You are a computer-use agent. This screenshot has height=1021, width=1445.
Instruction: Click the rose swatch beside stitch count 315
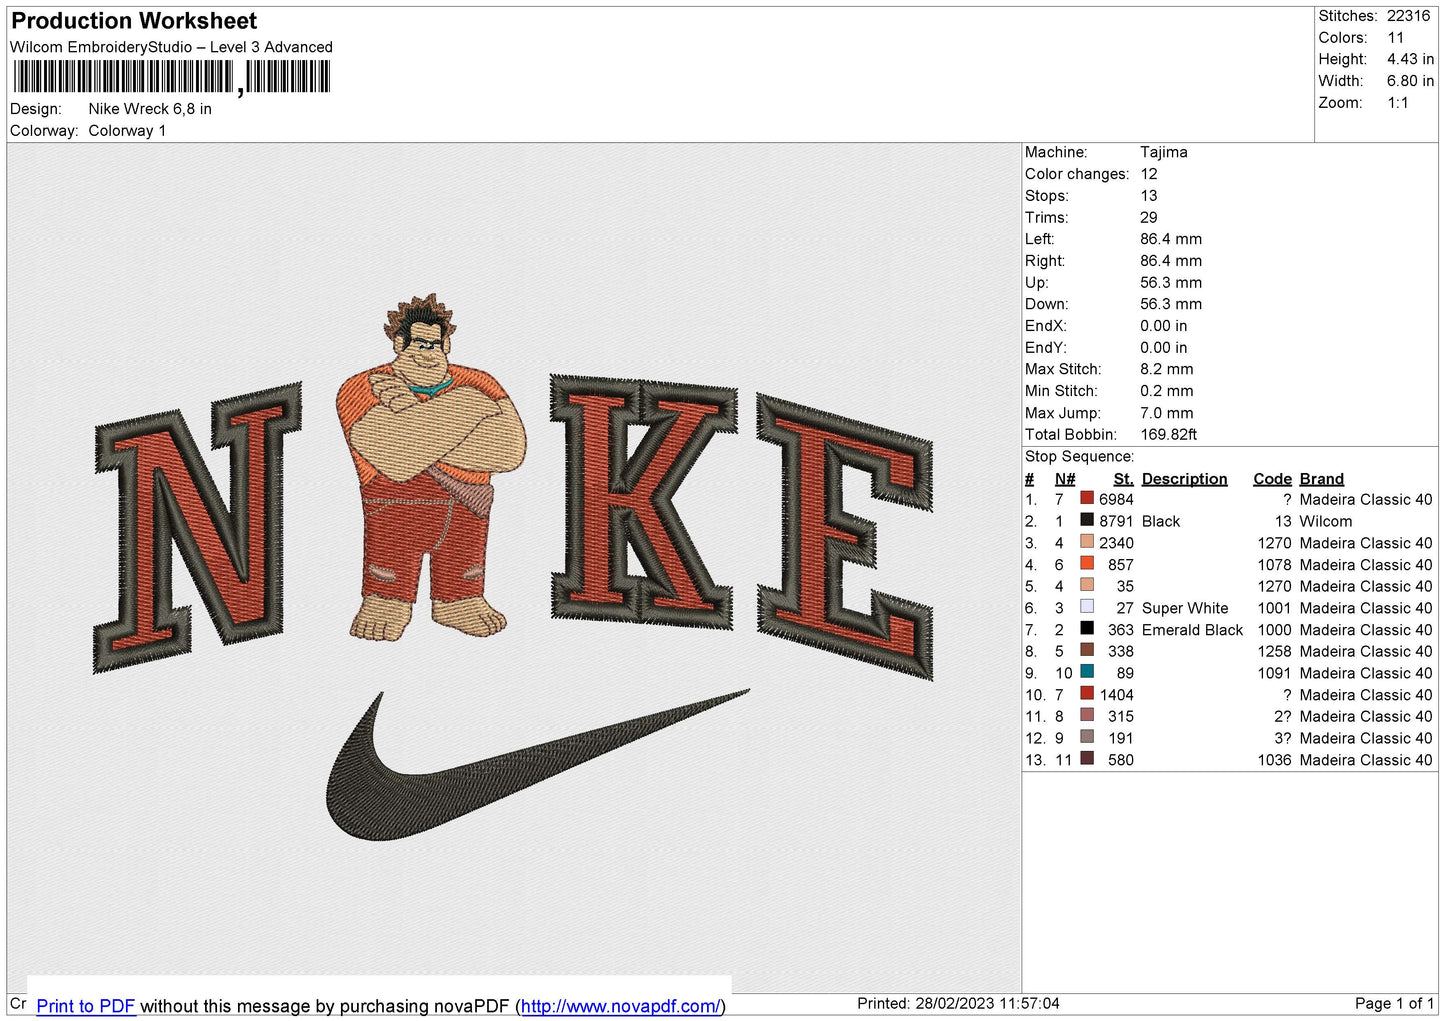coord(1087,715)
